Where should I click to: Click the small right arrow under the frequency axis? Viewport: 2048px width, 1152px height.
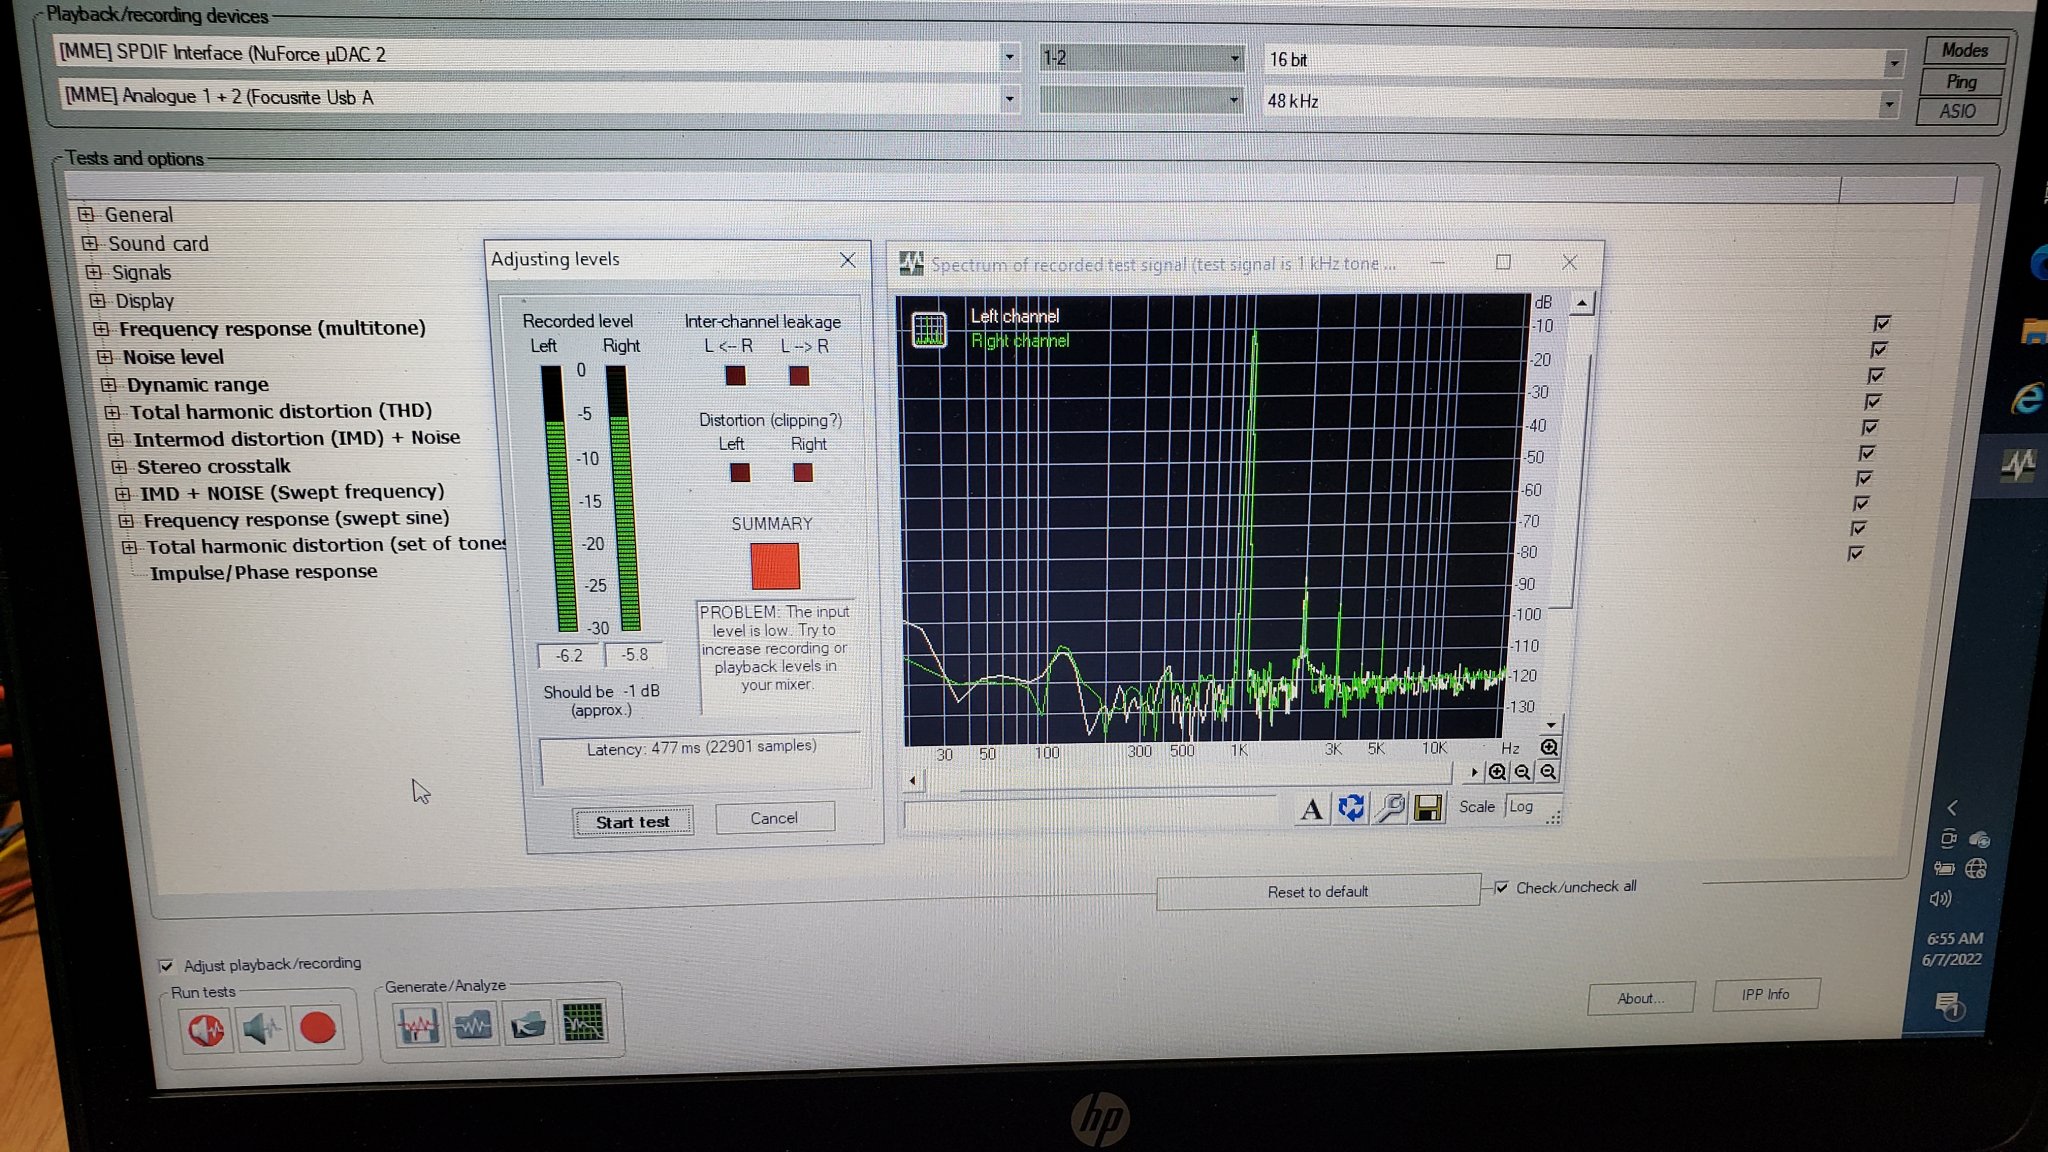(x=1474, y=772)
